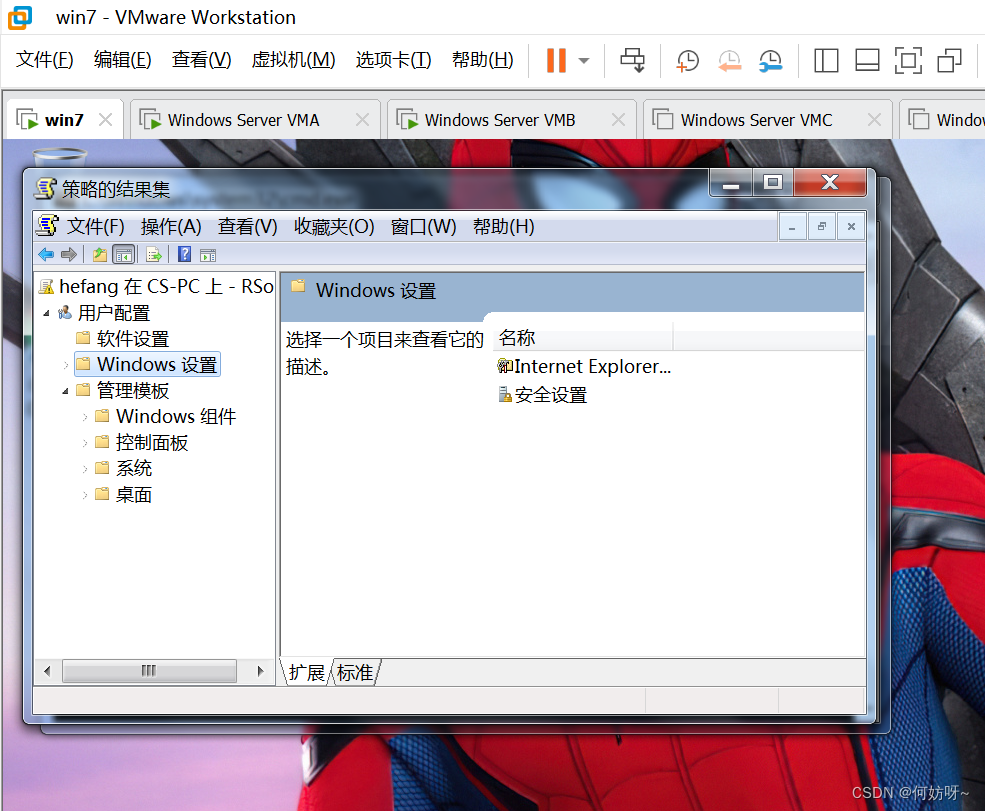Image resolution: width=985 pixels, height=811 pixels.
Task: Toggle the thumbnail bar view
Action: [x=867, y=60]
